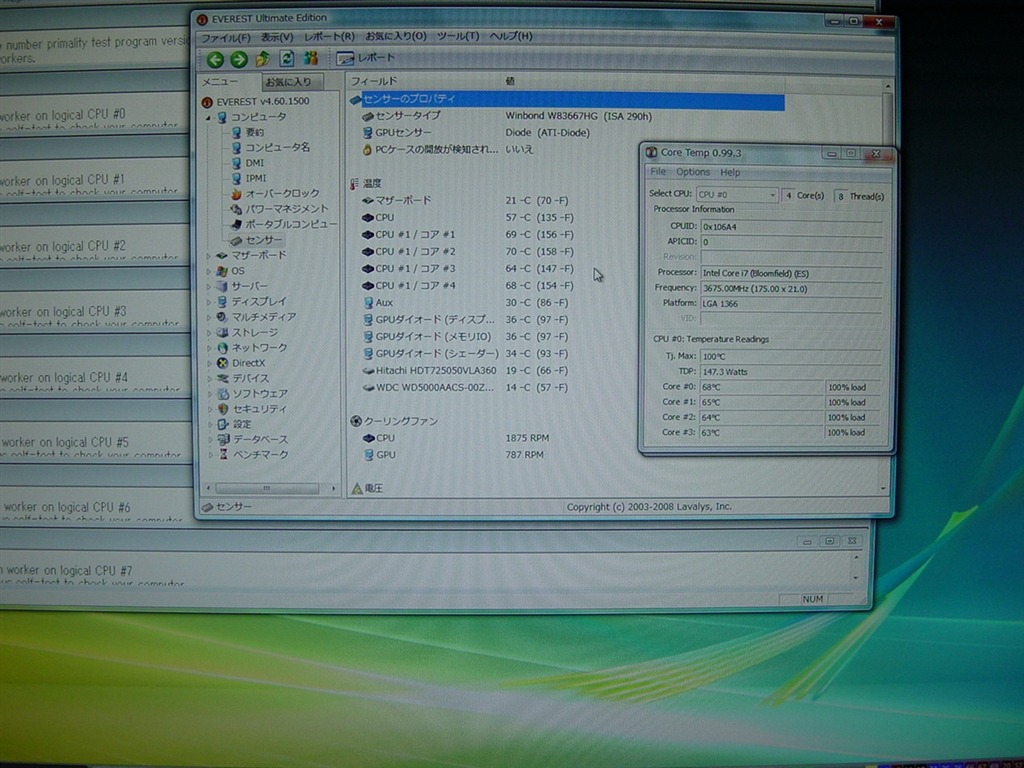Viewport: 1024px width, 768px height.
Task: Go forward with the green right arrow
Action: [239, 59]
